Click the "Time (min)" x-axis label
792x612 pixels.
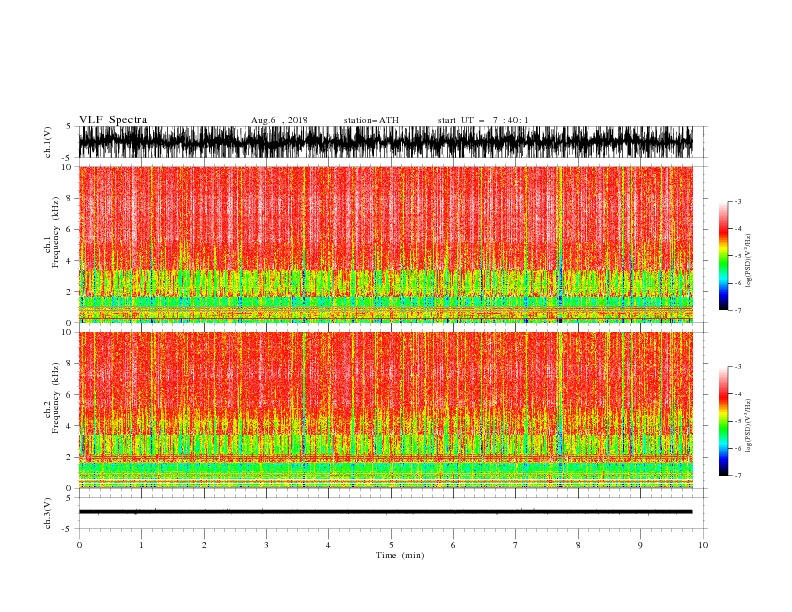[x=400, y=555]
